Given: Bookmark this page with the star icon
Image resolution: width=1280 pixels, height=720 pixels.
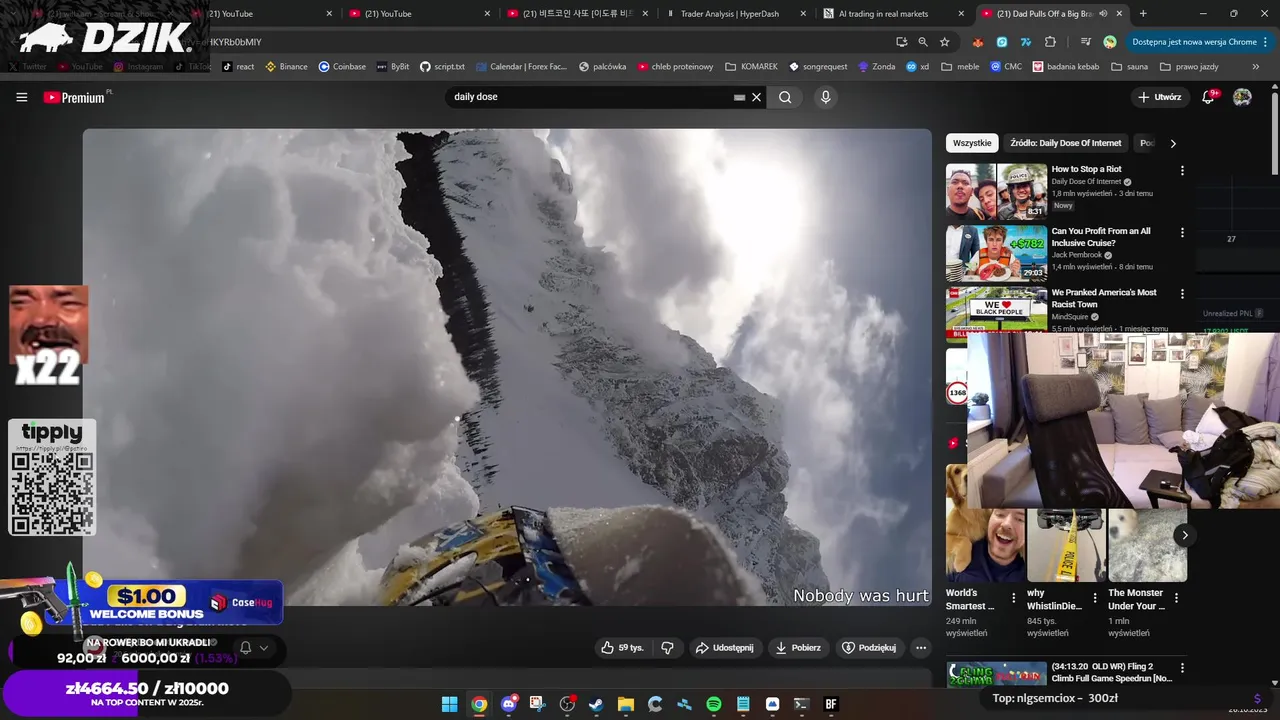Looking at the screenshot, I should [x=944, y=42].
